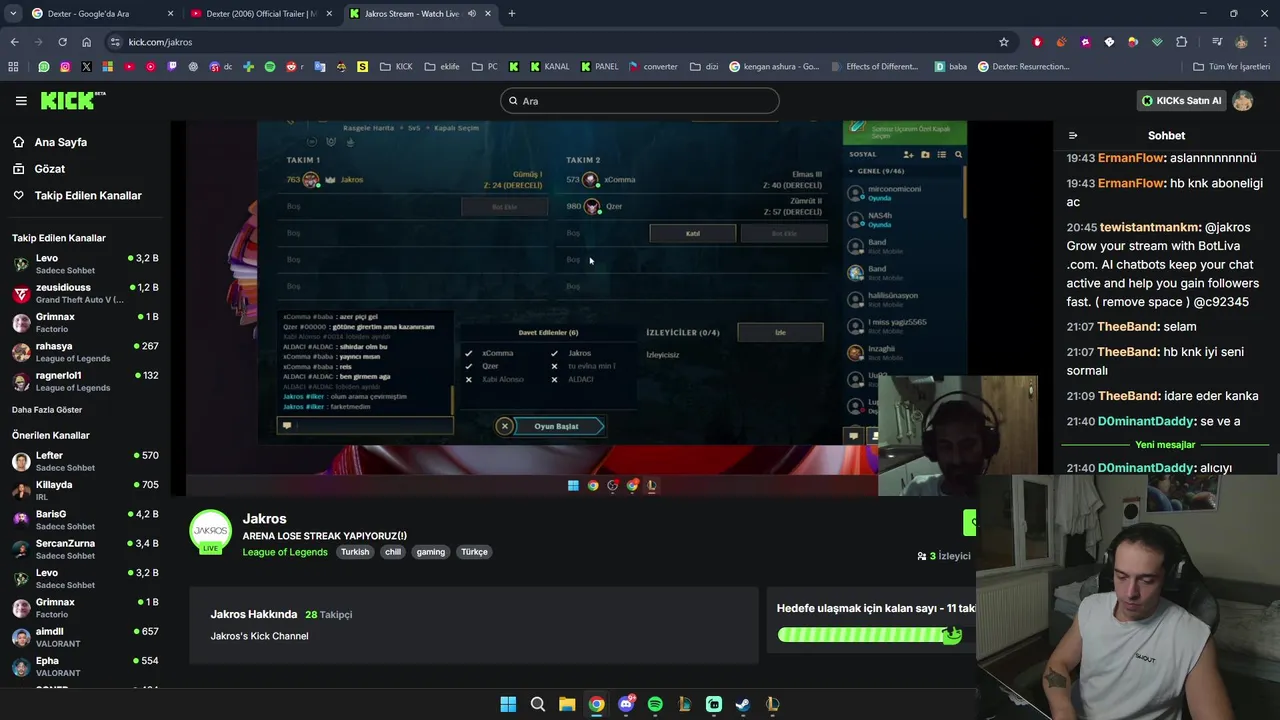Click Jakros channel avatar with LIVE badge
This screenshot has width=1280, height=720.
(211, 532)
